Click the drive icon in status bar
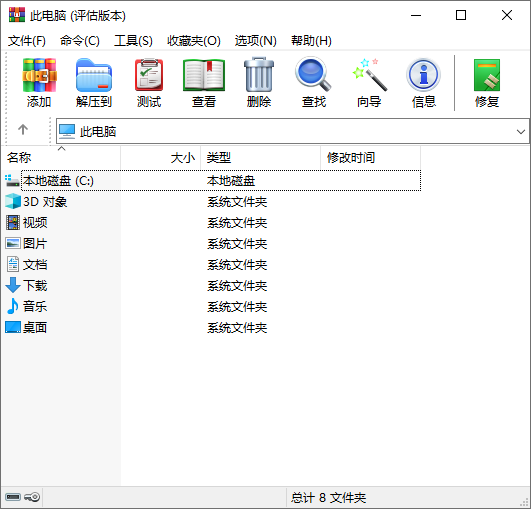The width and height of the screenshot is (531, 509). click(13, 497)
